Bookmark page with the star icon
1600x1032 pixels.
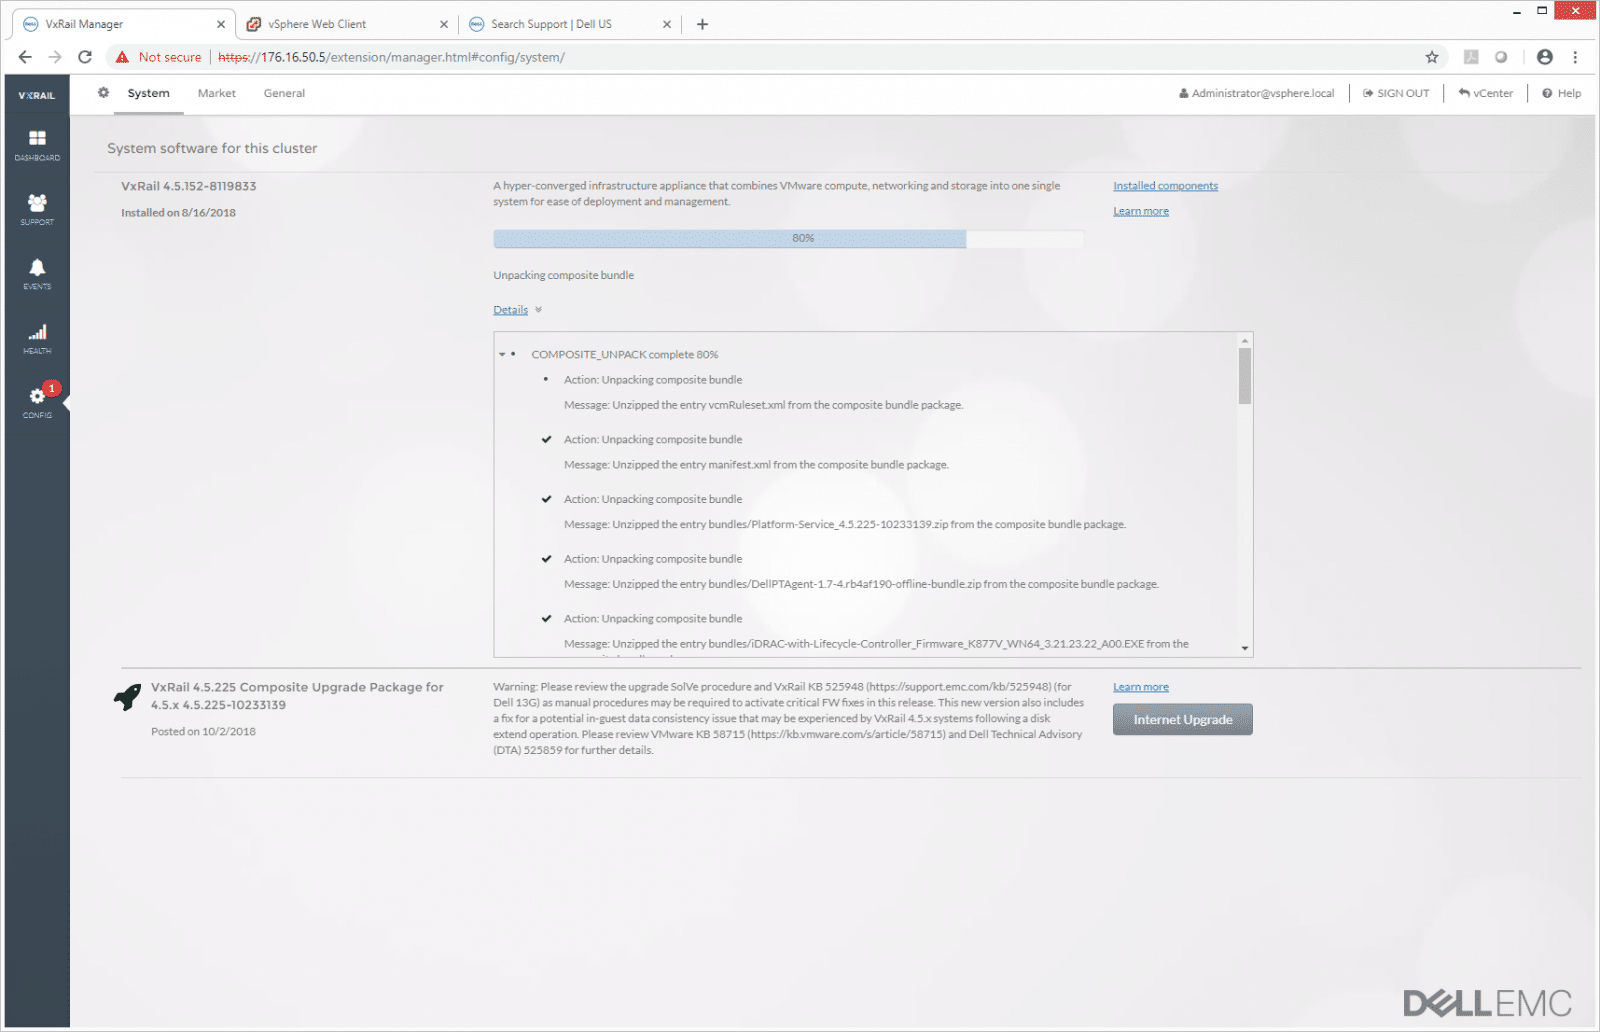click(1432, 57)
